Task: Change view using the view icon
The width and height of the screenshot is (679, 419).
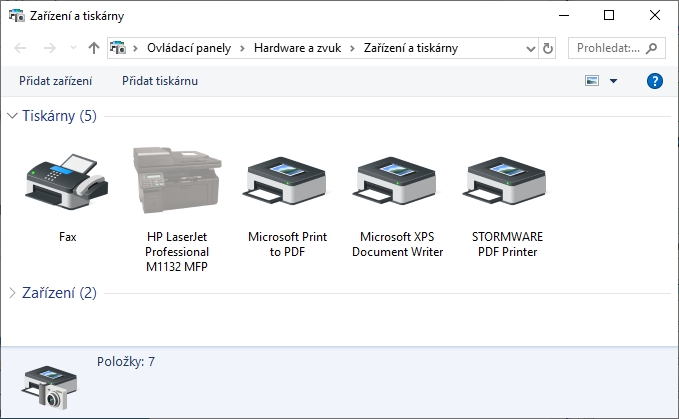Action: (x=592, y=81)
